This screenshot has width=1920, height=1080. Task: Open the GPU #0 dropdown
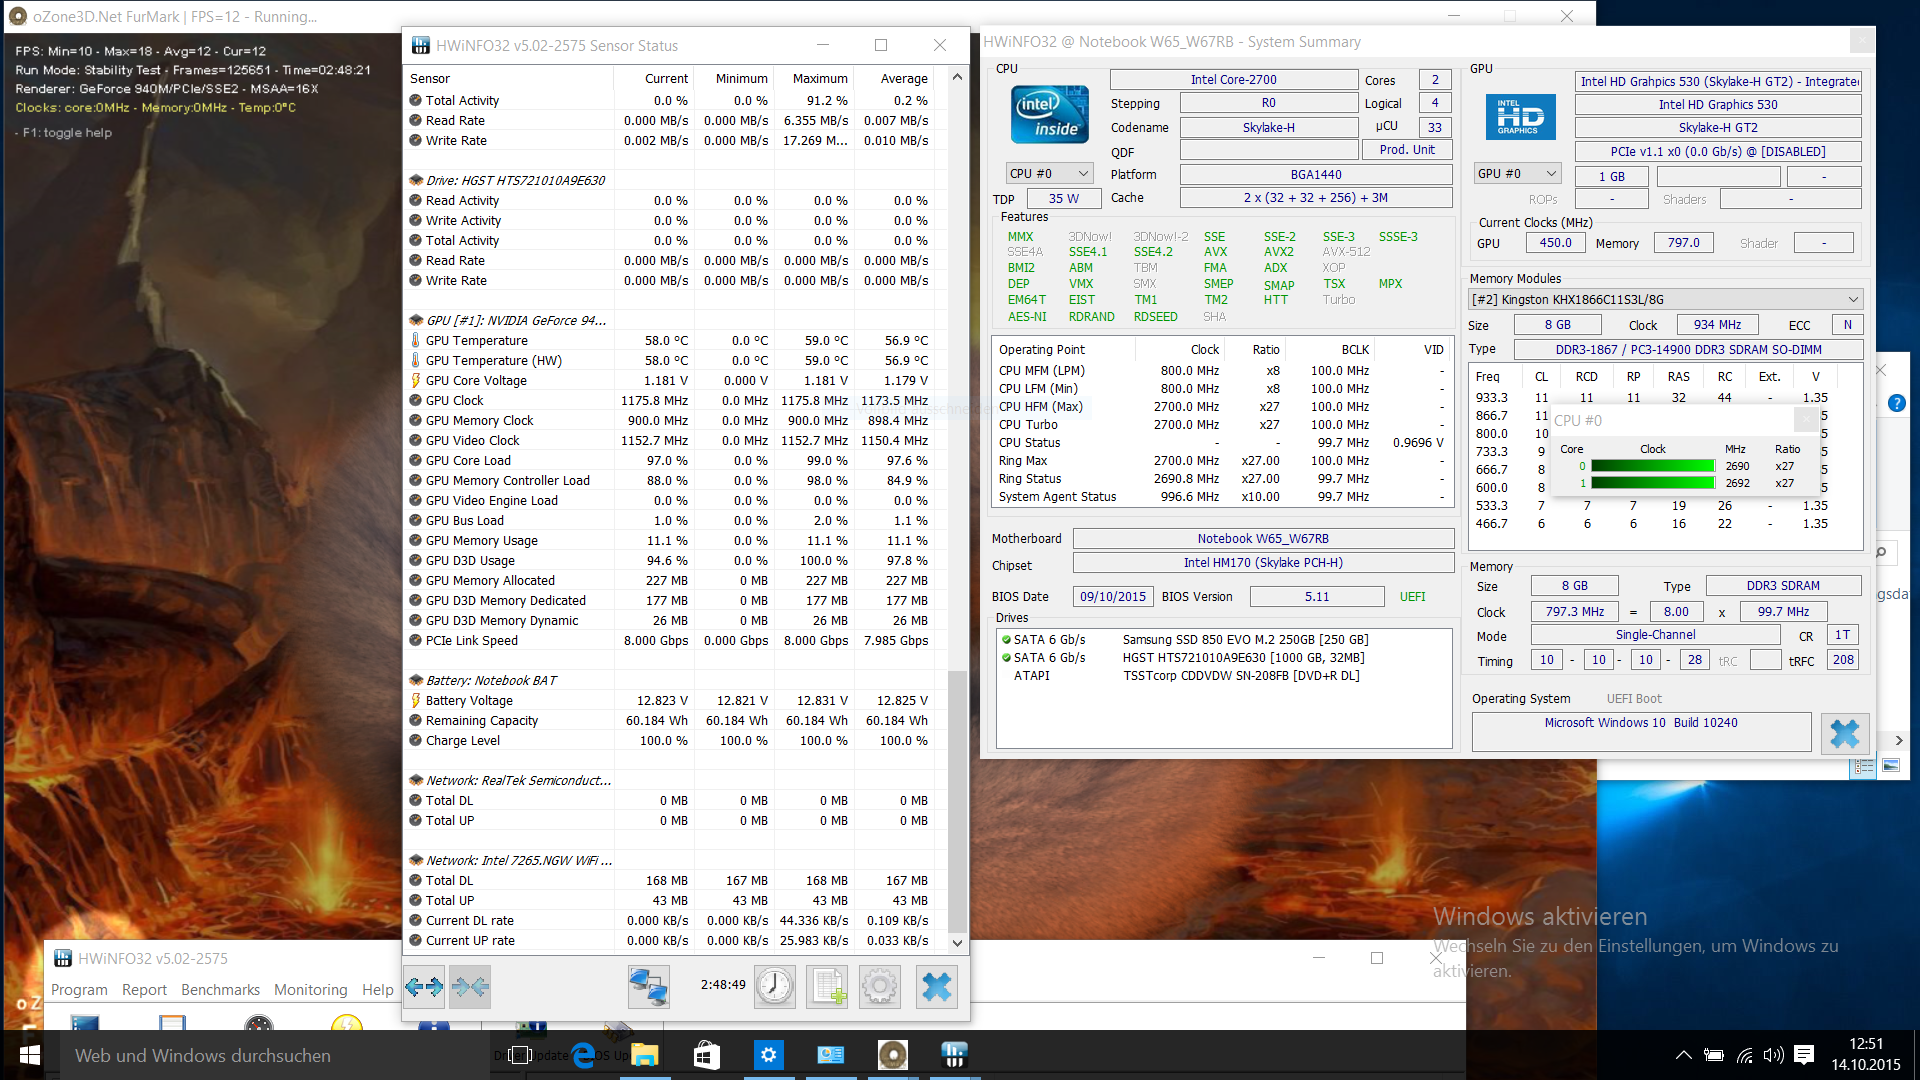click(1516, 174)
